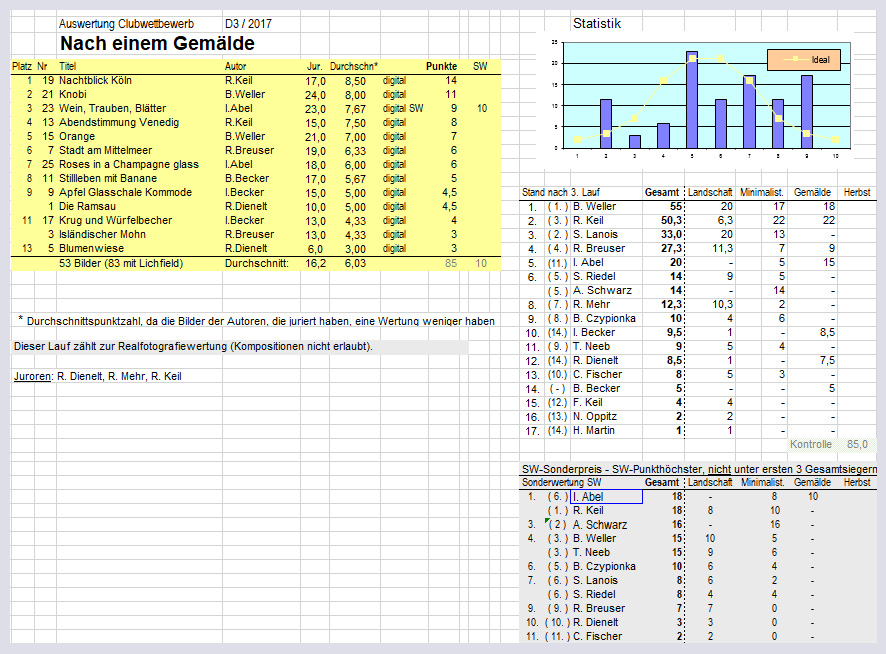Select the "Stillleben mit Banane" cell
This screenshot has height=654, width=886.
click(108, 178)
